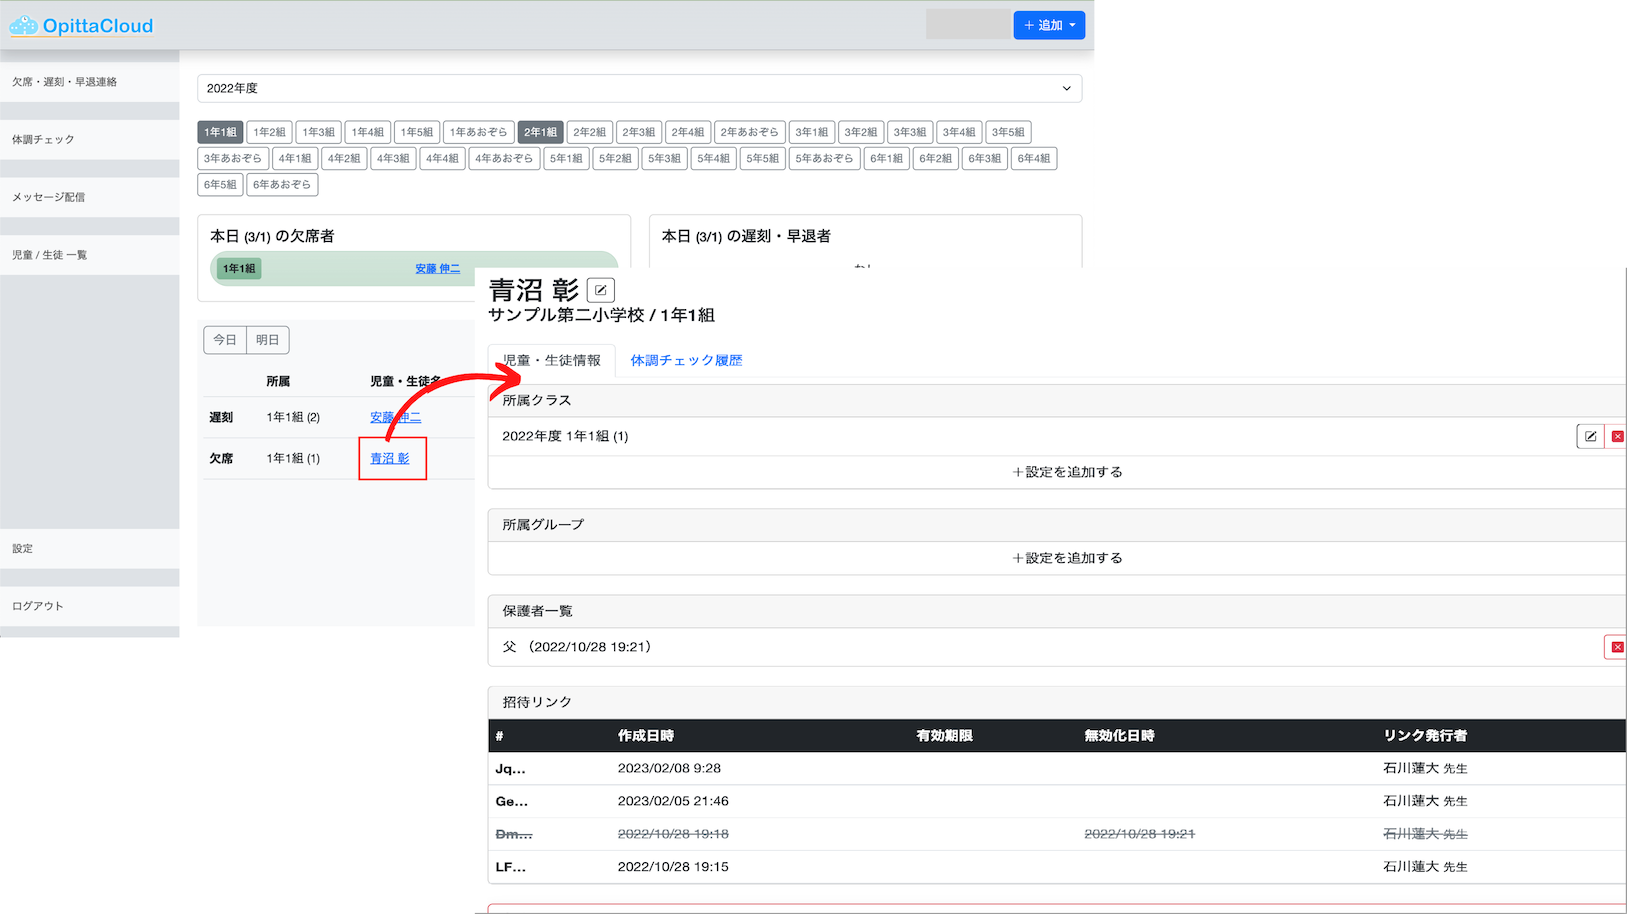Image resolution: width=1627 pixels, height=914 pixels.
Task: Select the 6年4組 class button
Action: pos(1034,158)
